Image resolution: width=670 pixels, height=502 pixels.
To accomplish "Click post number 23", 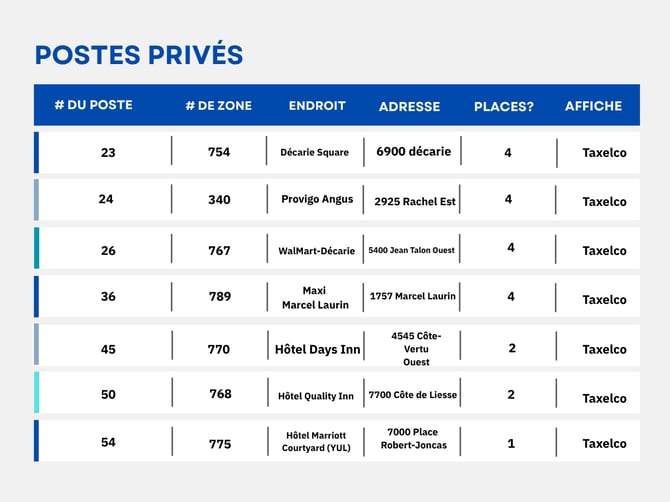I will [x=108, y=153].
